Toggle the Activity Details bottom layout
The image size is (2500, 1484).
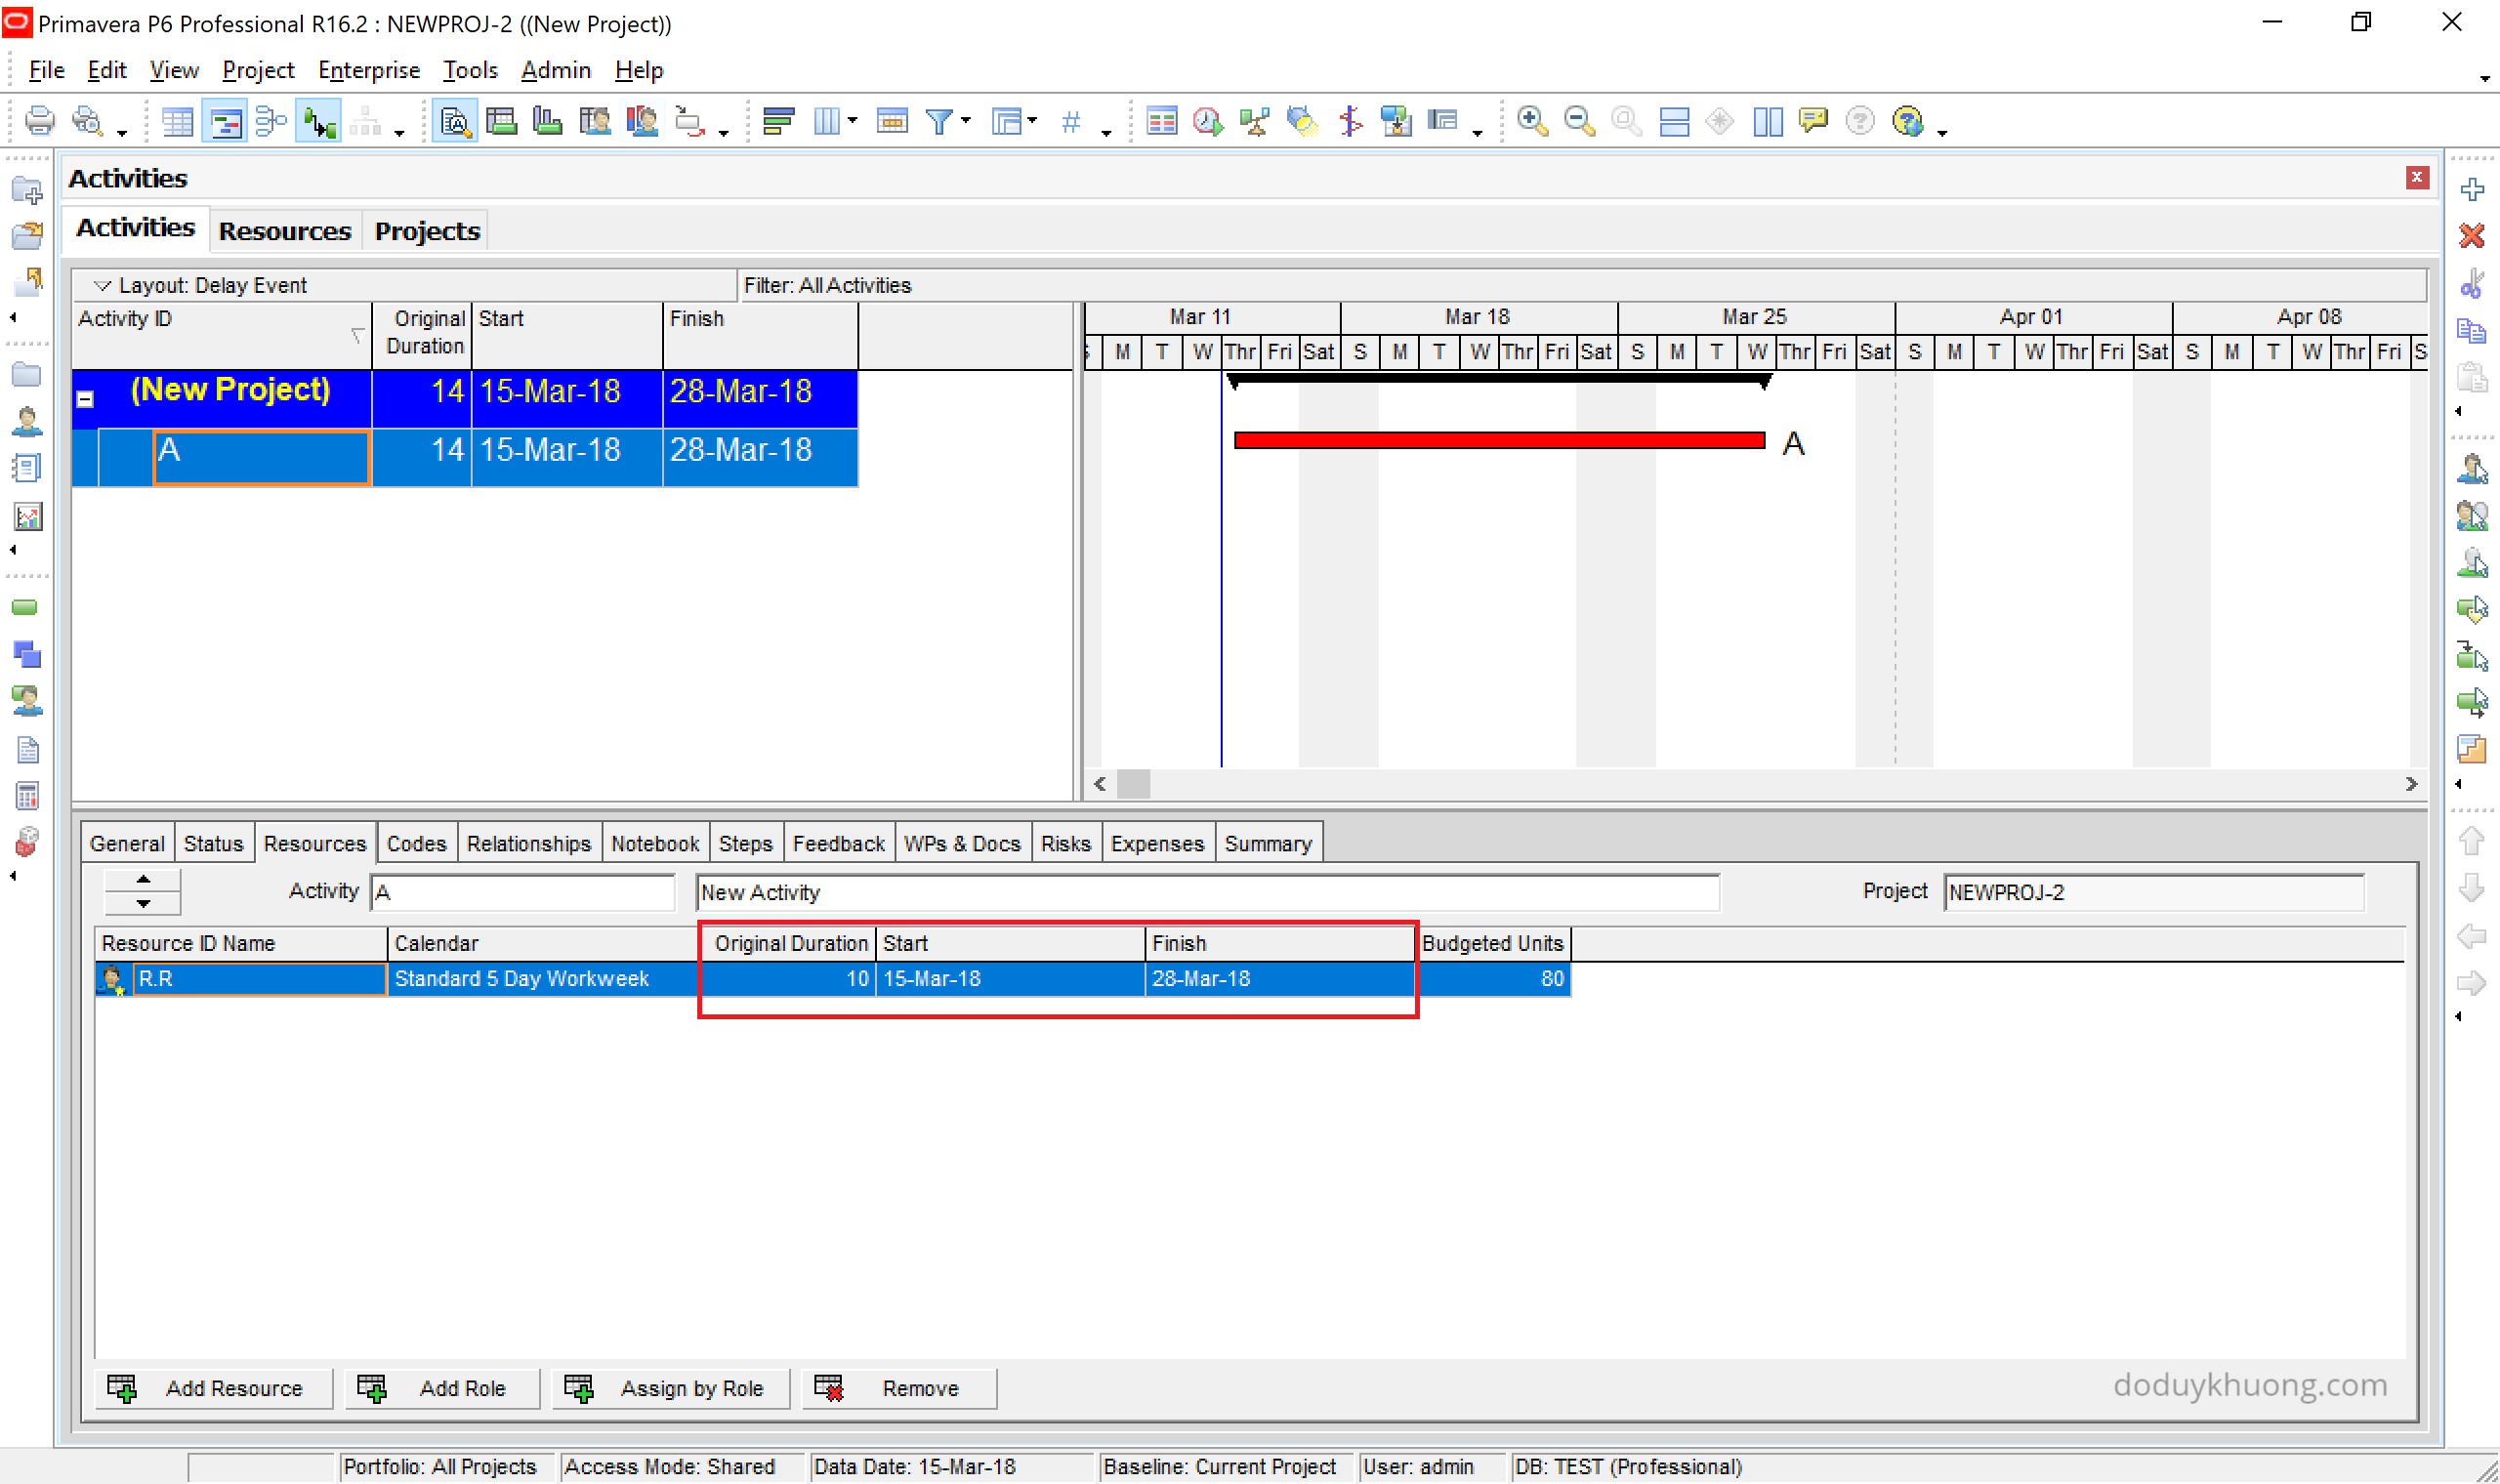click(x=454, y=121)
